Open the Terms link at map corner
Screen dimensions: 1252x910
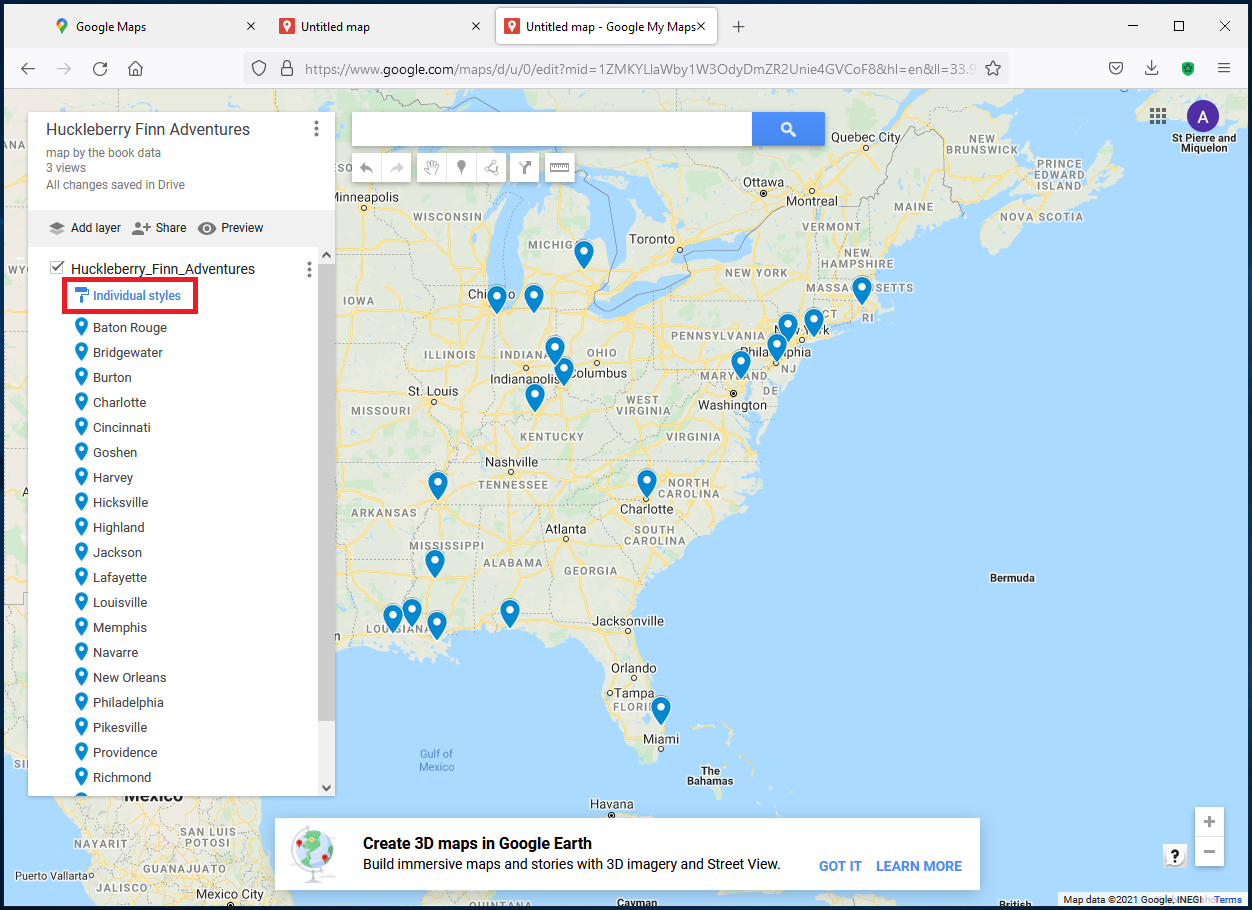1228,900
